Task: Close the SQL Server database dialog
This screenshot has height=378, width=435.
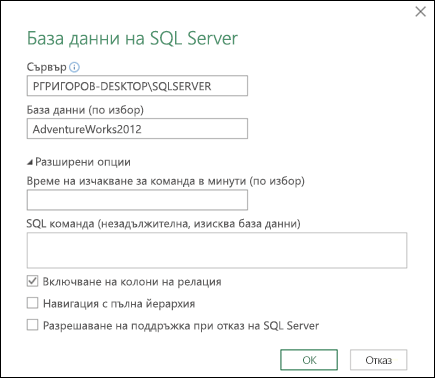Action: 420,12
